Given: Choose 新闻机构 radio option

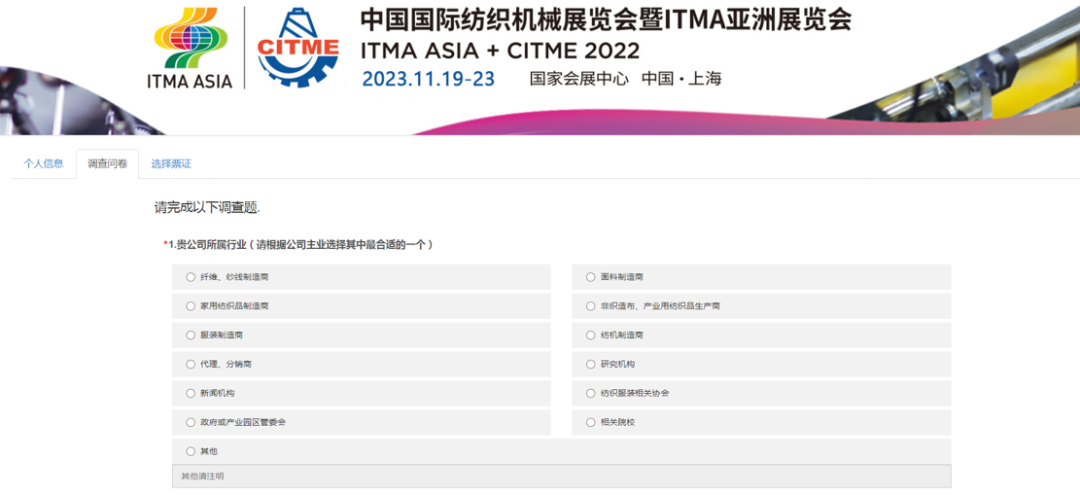Looking at the screenshot, I should point(191,393).
